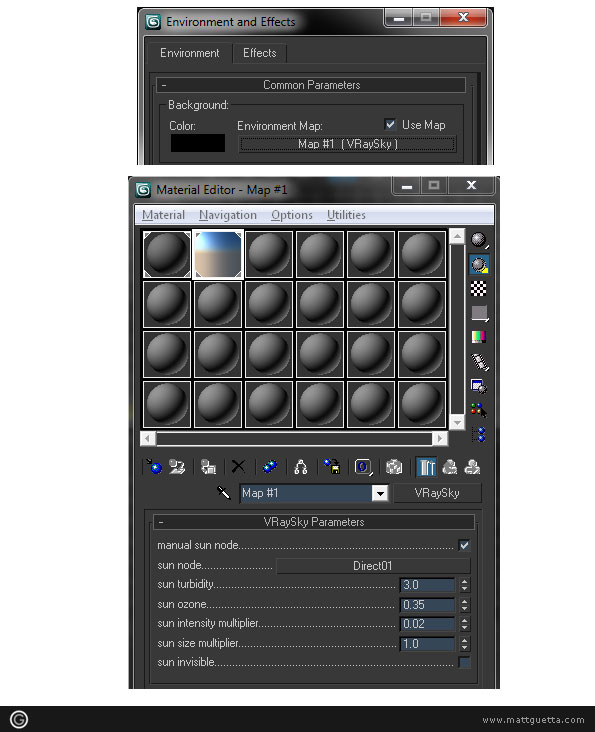Click Put Material to Scene icon

coord(177,466)
